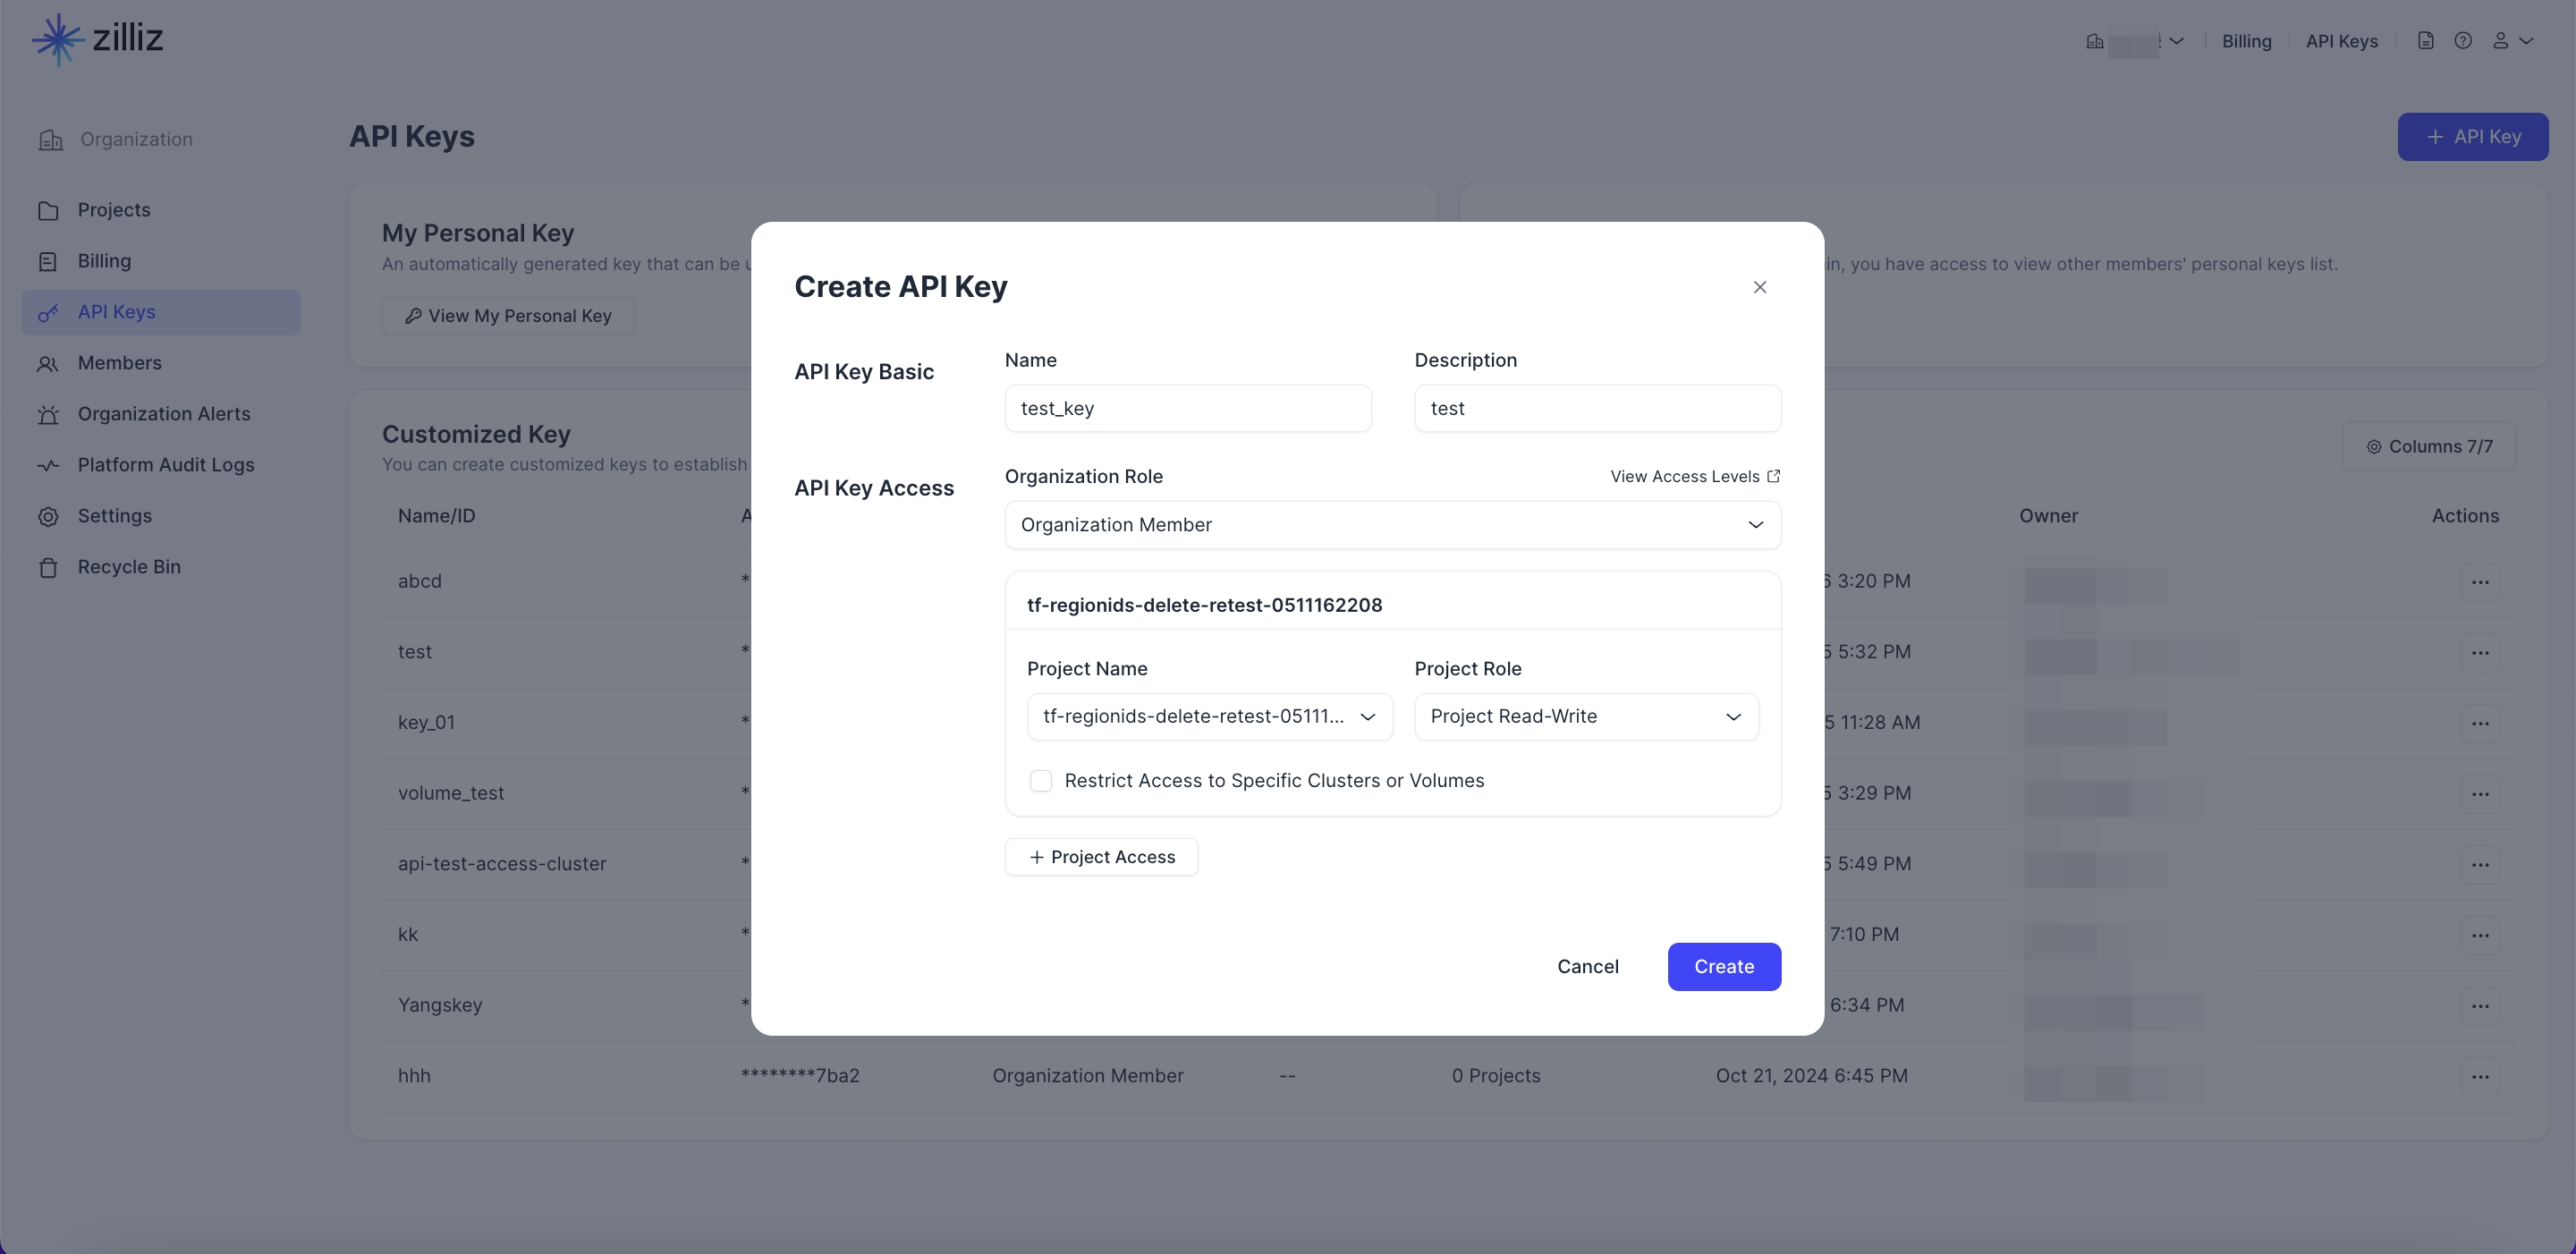Screen dimensions: 2576x1254
Task: Click the Name input field
Action: (1188, 409)
